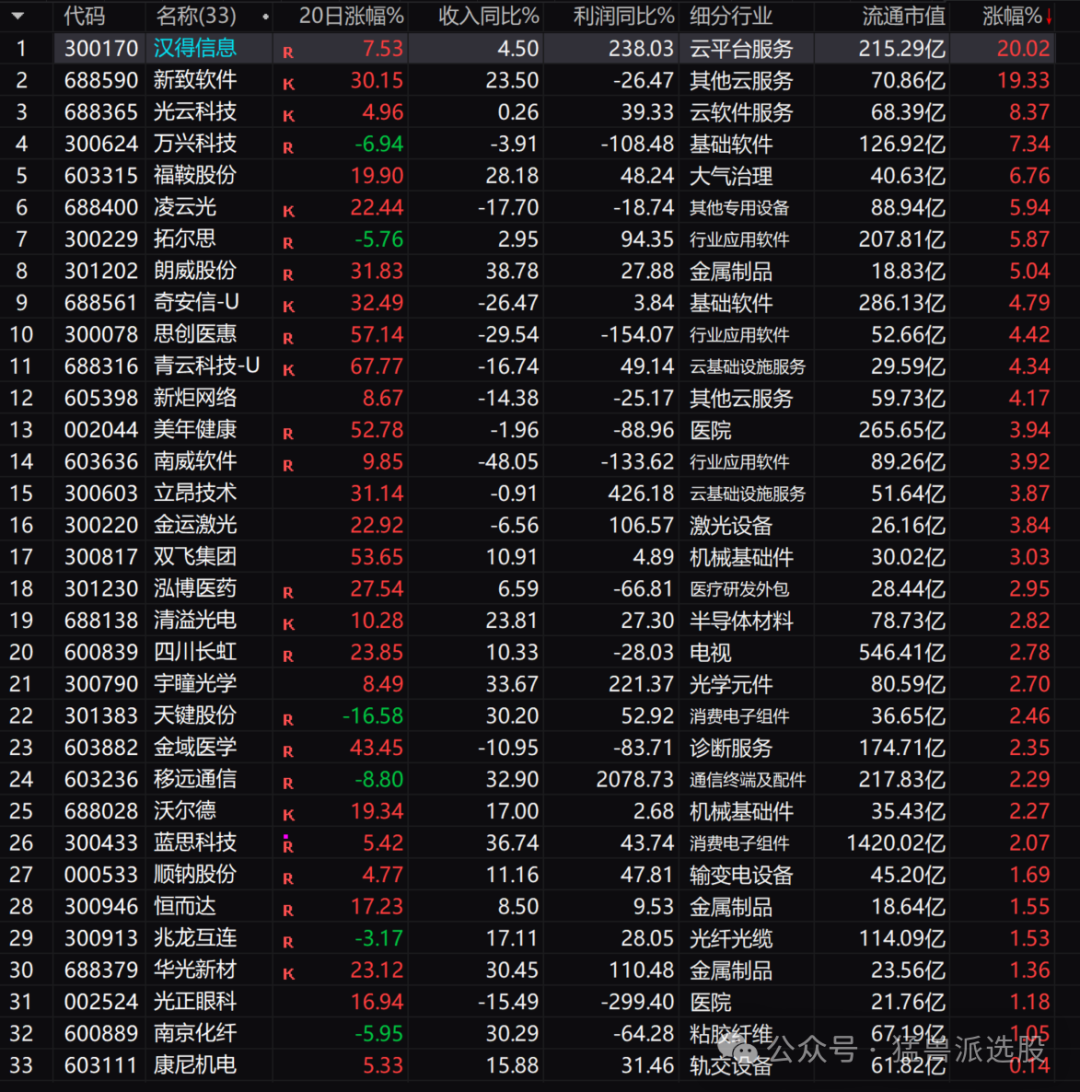1080x1092 pixels.
Task: Sort by the 收入同比% column header
Action: pyautogui.click(x=489, y=15)
